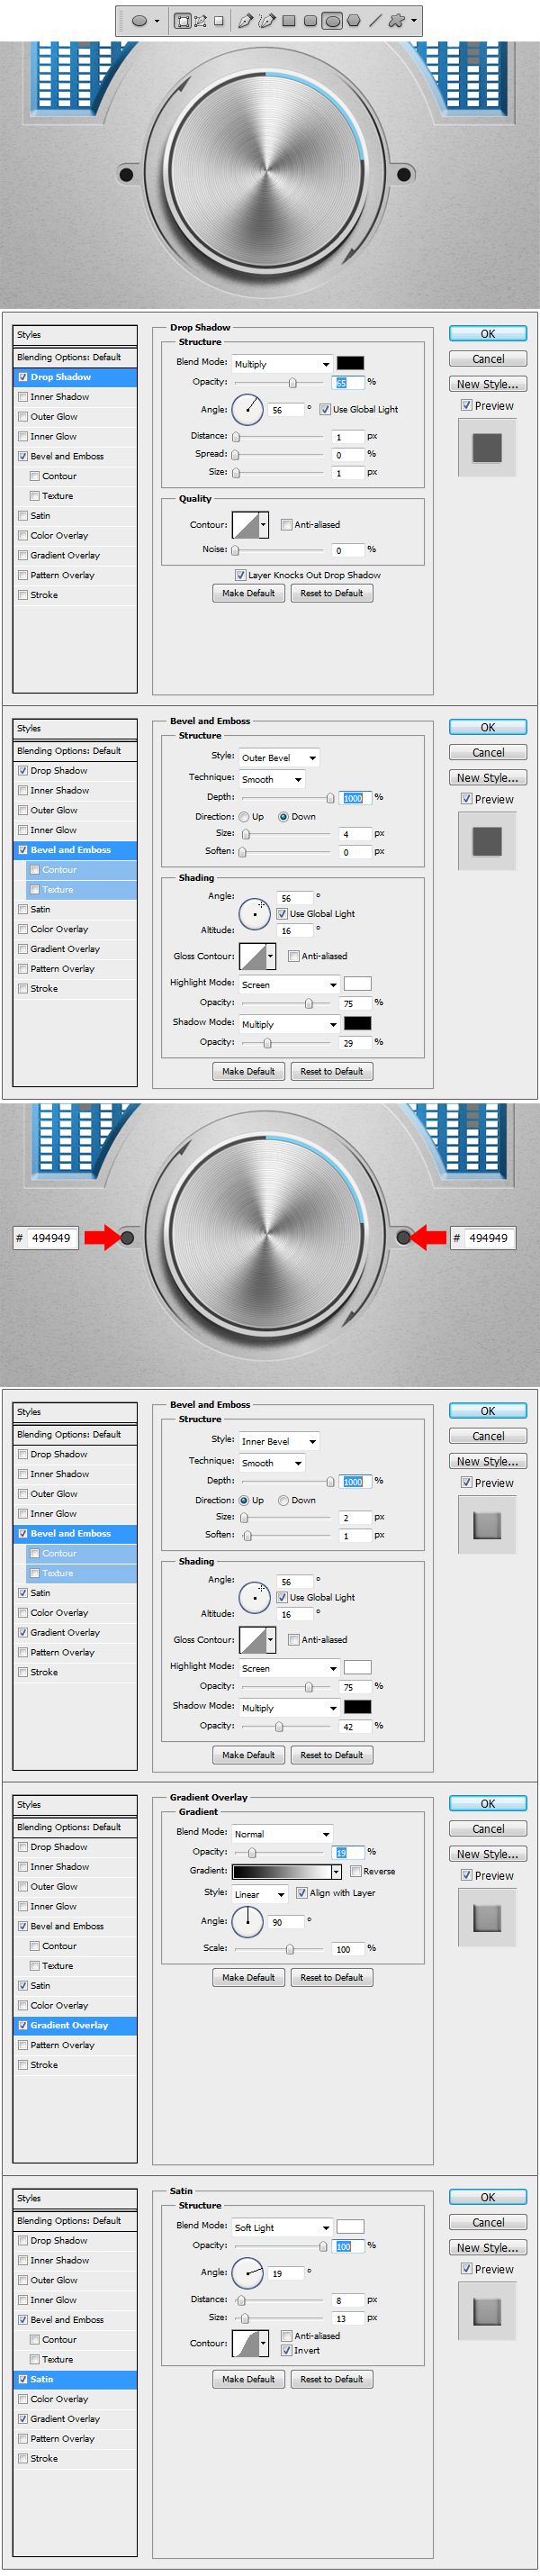Select the Line shape tool

pyautogui.click(x=375, y=20)
